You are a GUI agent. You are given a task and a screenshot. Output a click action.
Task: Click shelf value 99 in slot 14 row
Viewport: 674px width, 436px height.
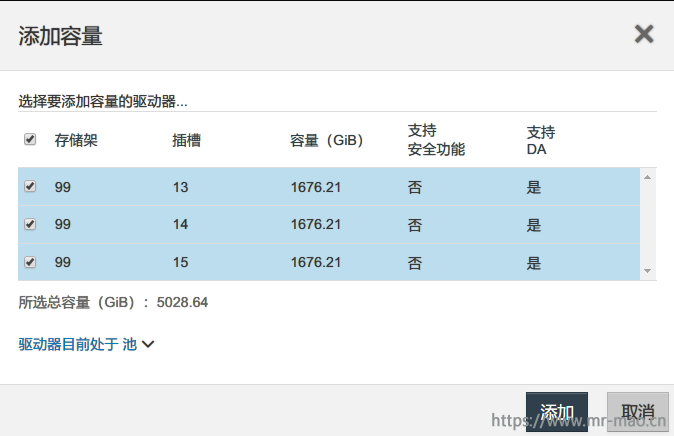pos(62,224)
